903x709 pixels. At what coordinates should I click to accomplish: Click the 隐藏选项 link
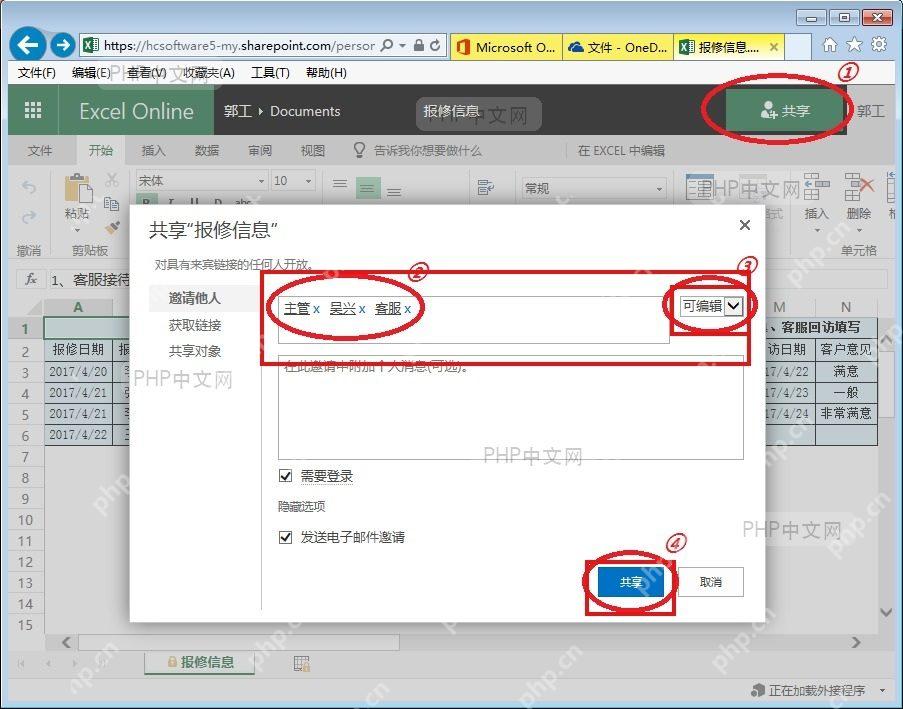pyautogui.click(x=302, y=506)
